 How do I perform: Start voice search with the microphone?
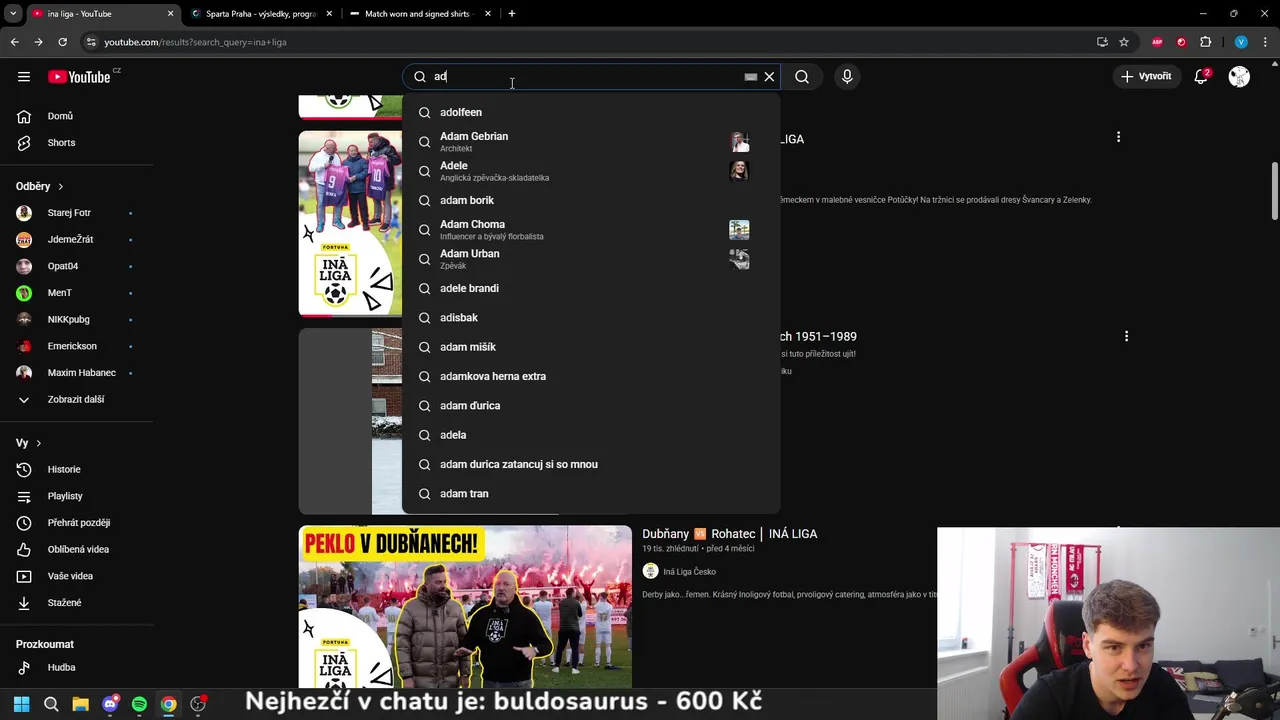click(x=847, y=77)
